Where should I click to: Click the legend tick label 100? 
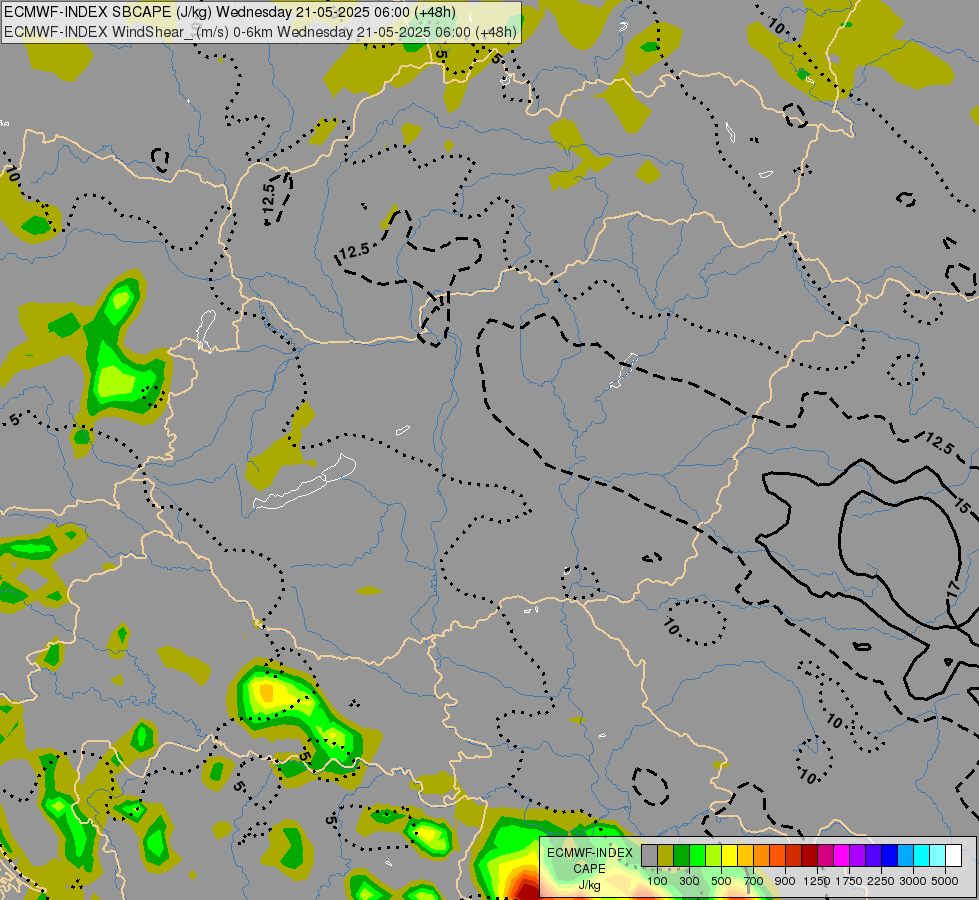pos(657,881)
